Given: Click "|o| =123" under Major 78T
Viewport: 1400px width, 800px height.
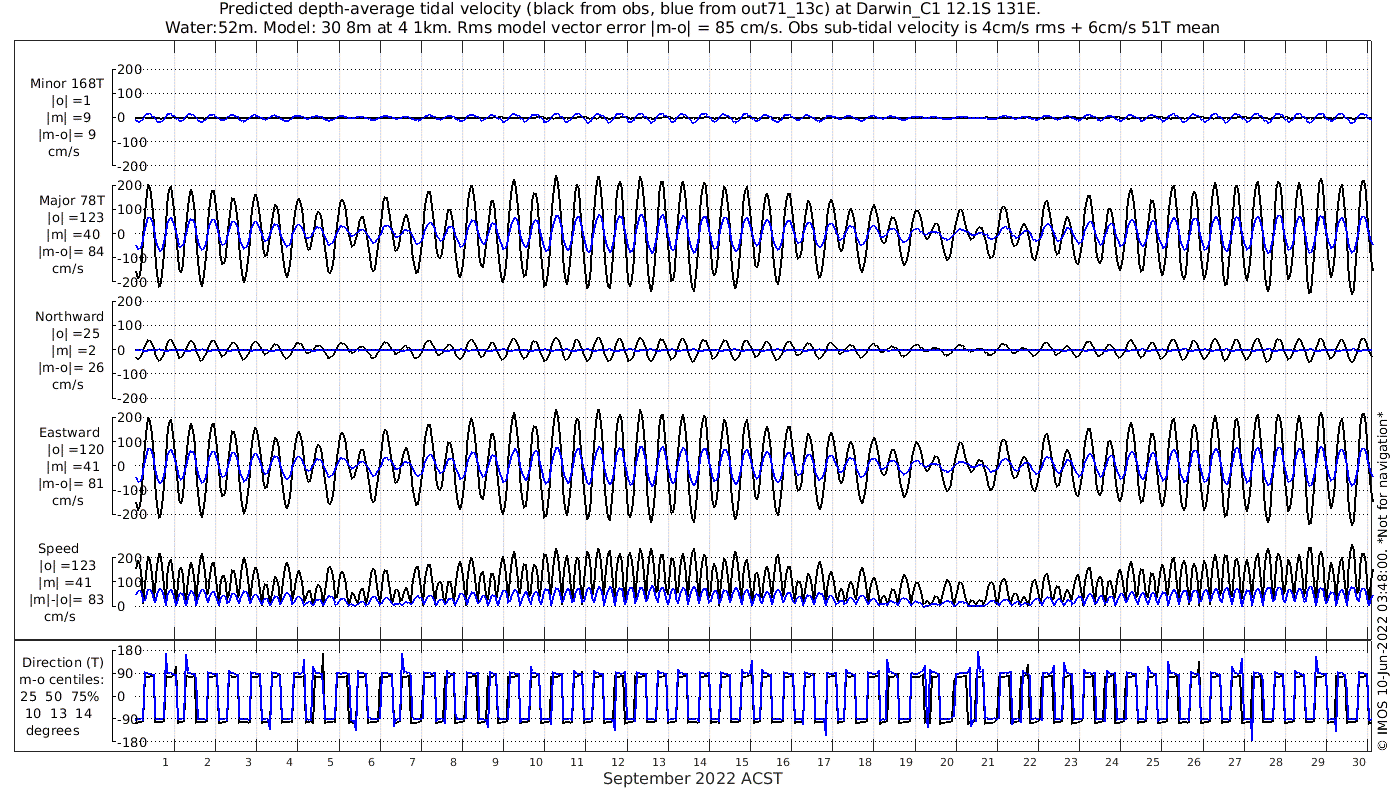Looking at the screenshot, I should [75, 217].
